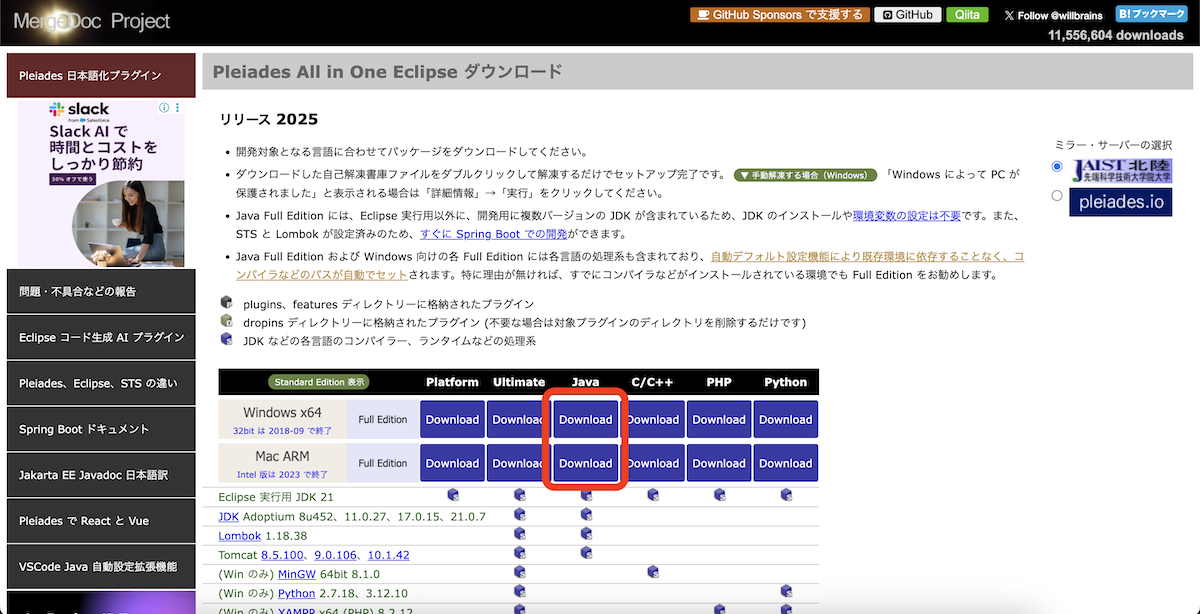Image resolution: width=1200 pixels, height=614 pixels.
Task: Click the green dropins directory cube icon in legend
Action: (x=227, y=321)
